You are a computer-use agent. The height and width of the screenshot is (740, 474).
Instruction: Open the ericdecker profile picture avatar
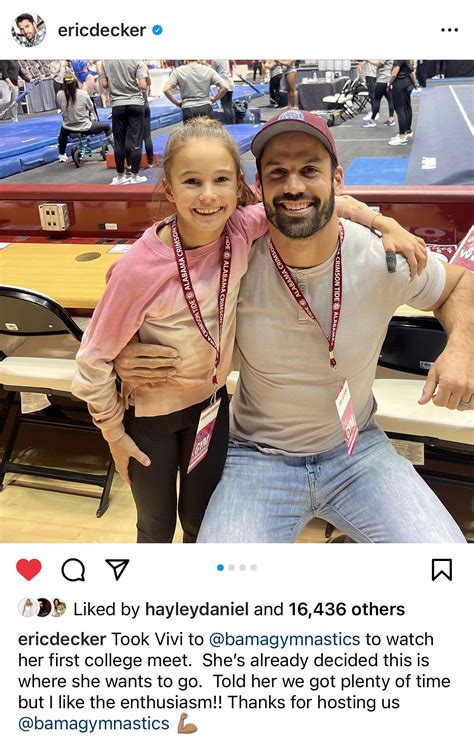29,30
